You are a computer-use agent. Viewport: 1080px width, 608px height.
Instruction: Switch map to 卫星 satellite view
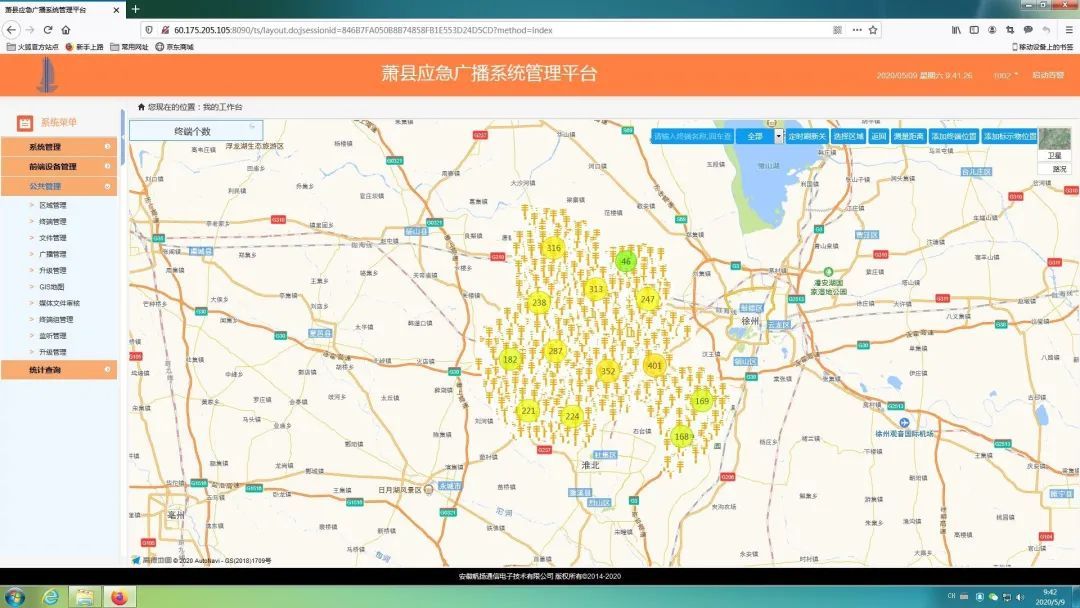[x=1054, y=156]
